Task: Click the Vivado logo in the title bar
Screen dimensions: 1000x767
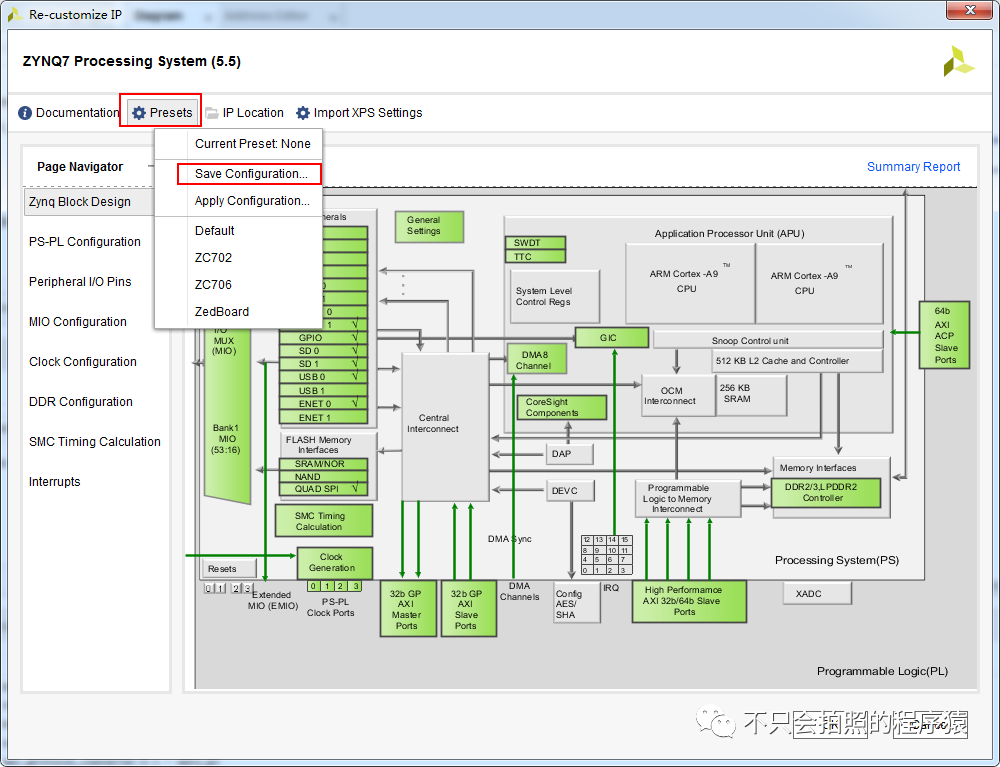Action: pos(15,14)
